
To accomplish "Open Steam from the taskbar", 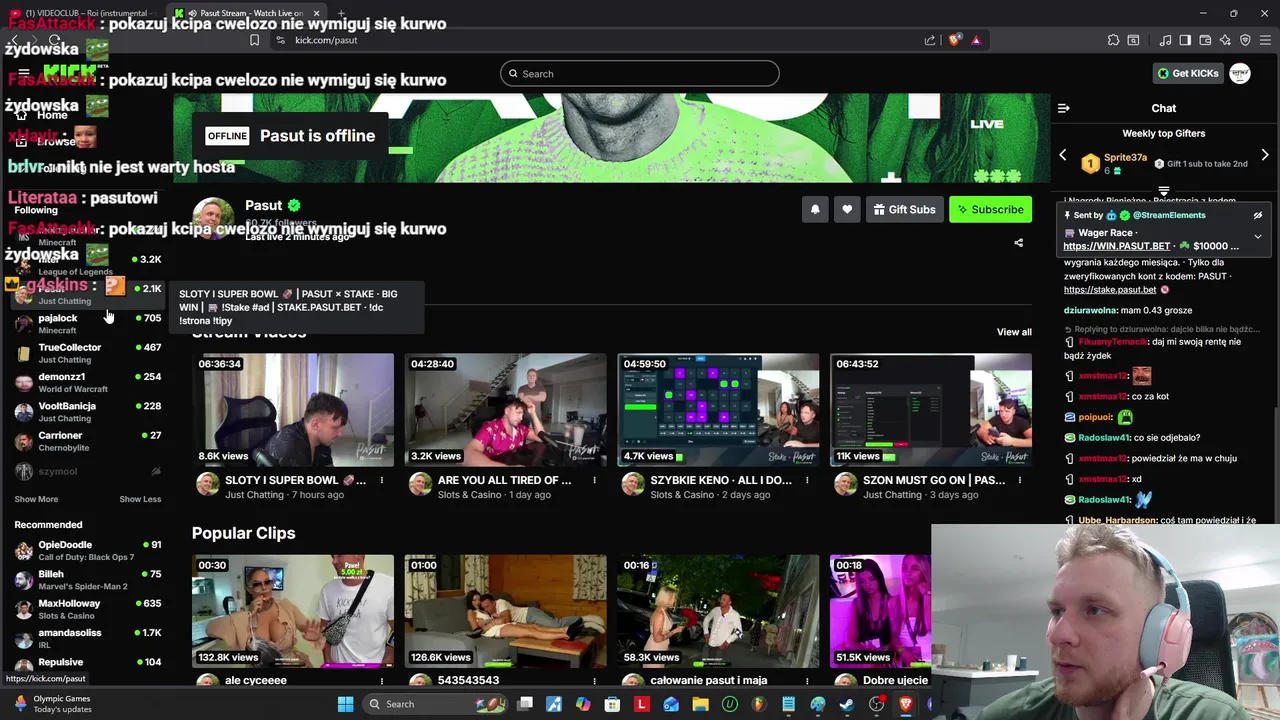I will (847, 704).
